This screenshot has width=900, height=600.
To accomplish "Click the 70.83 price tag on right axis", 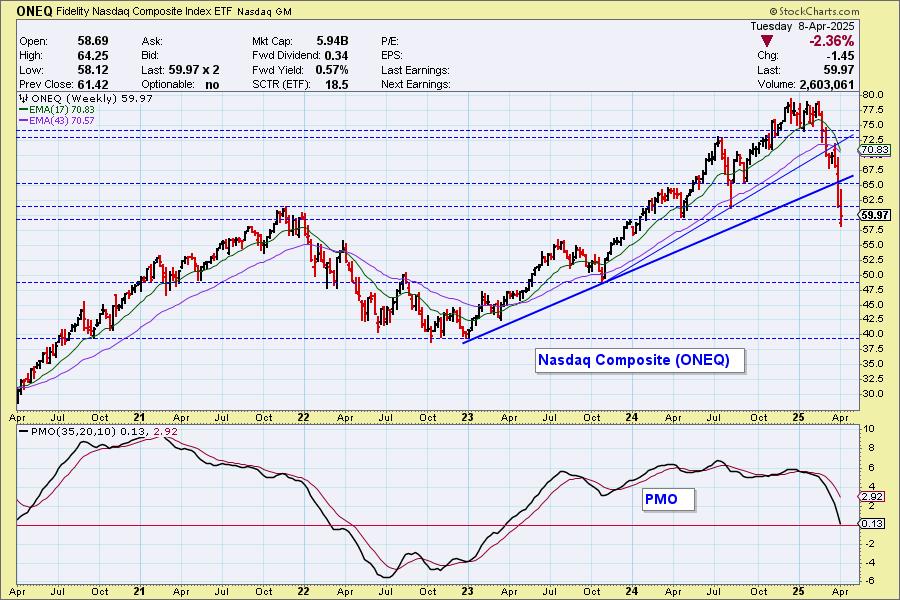I will [875, 150].
